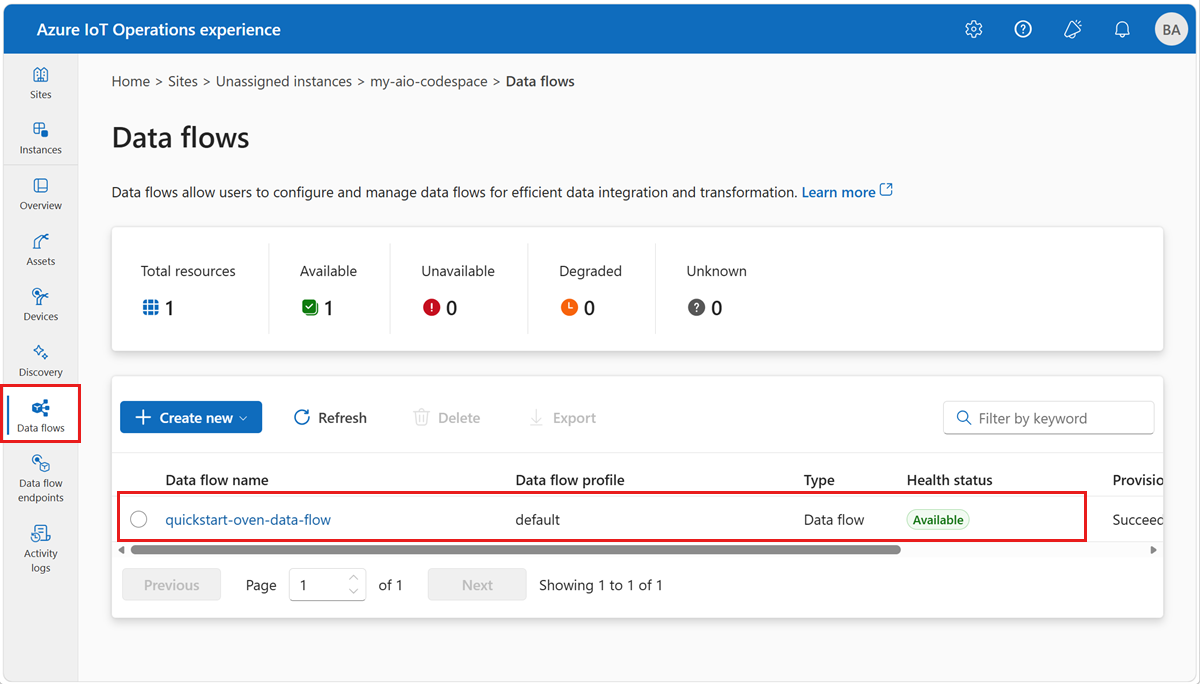Click the search magnifier in filter box

964,418
